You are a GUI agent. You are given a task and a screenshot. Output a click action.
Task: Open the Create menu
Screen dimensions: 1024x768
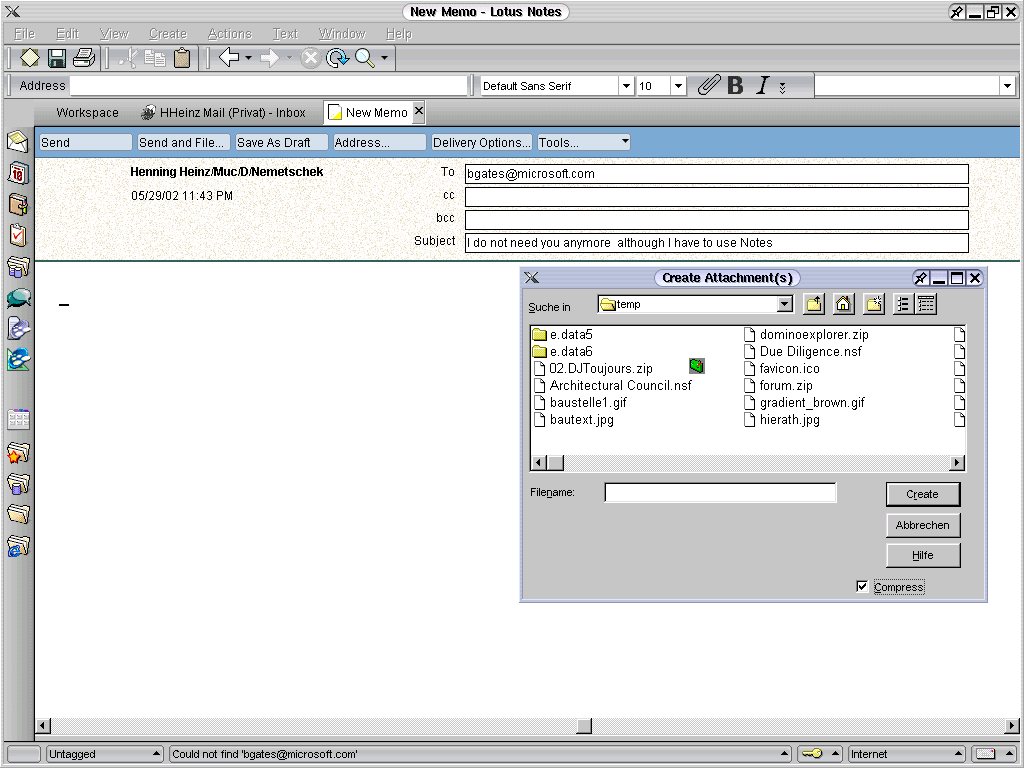coord(168,34)
